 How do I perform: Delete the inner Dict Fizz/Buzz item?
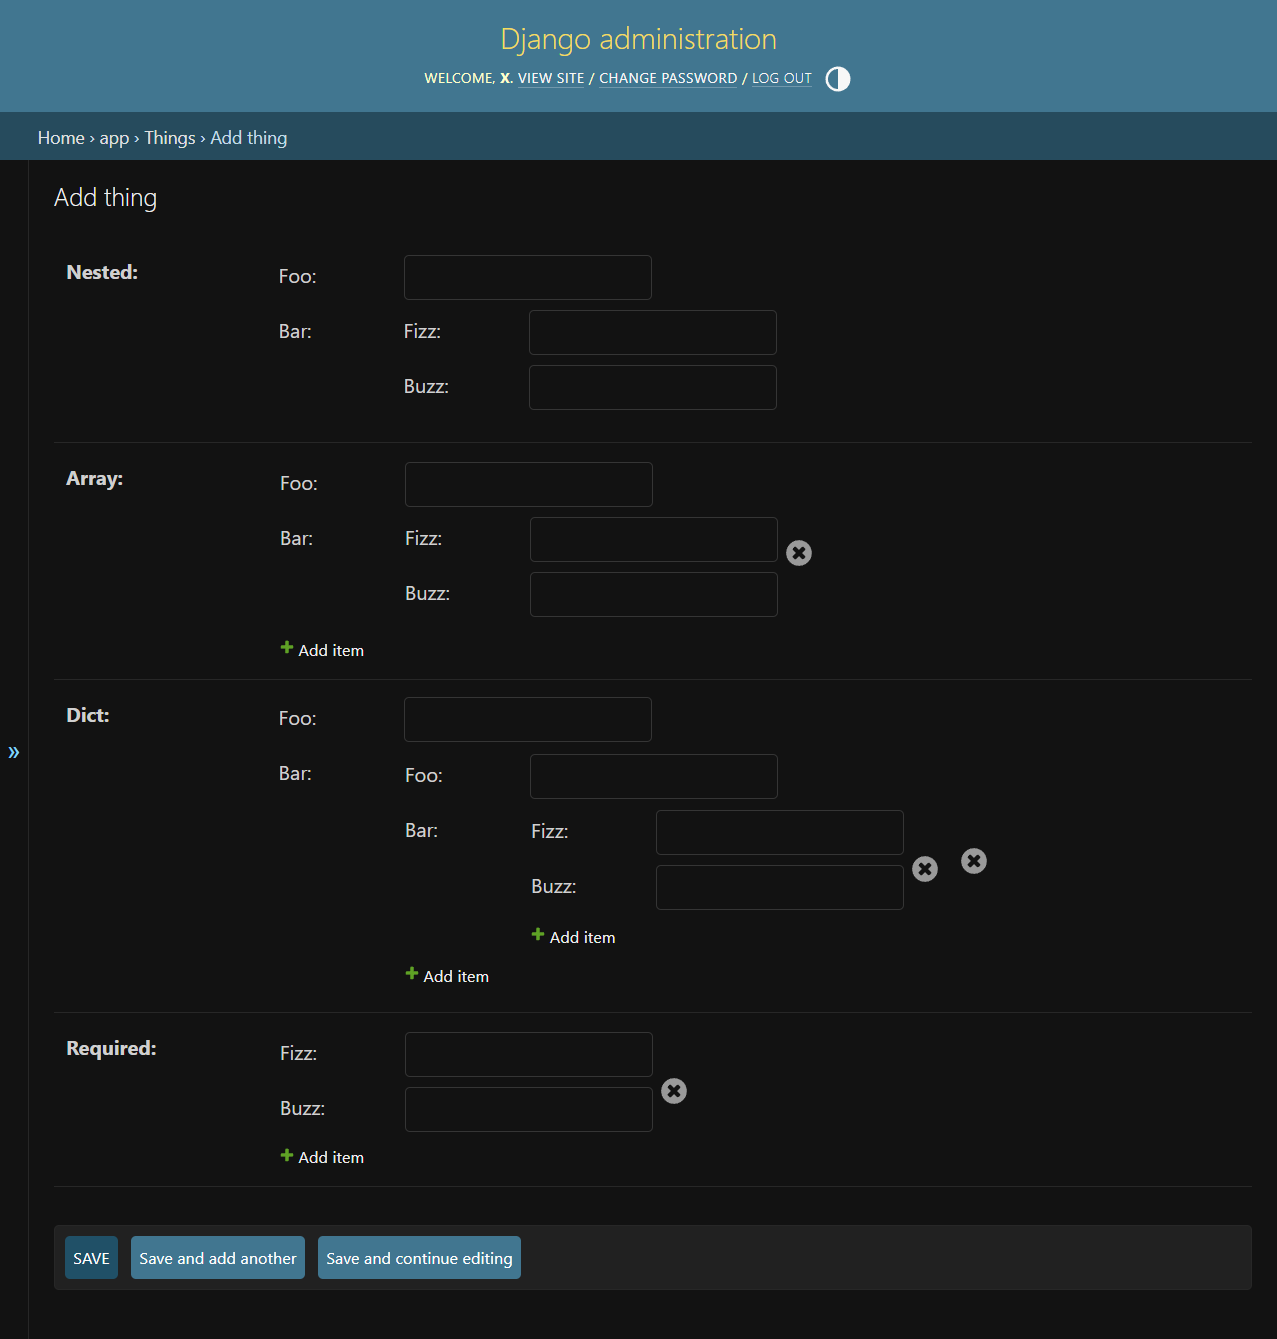click(x=925, y=869)
